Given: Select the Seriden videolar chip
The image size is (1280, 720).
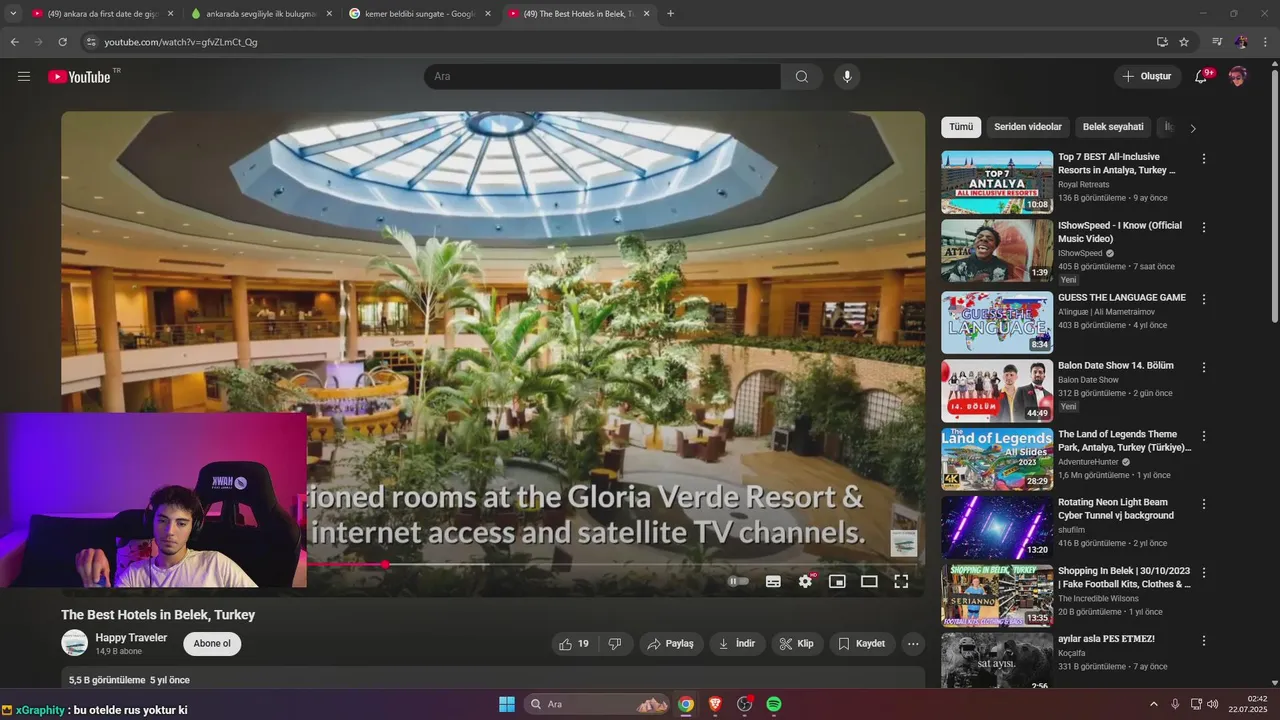Looking at the screenshot, I should pos(1028,127).
